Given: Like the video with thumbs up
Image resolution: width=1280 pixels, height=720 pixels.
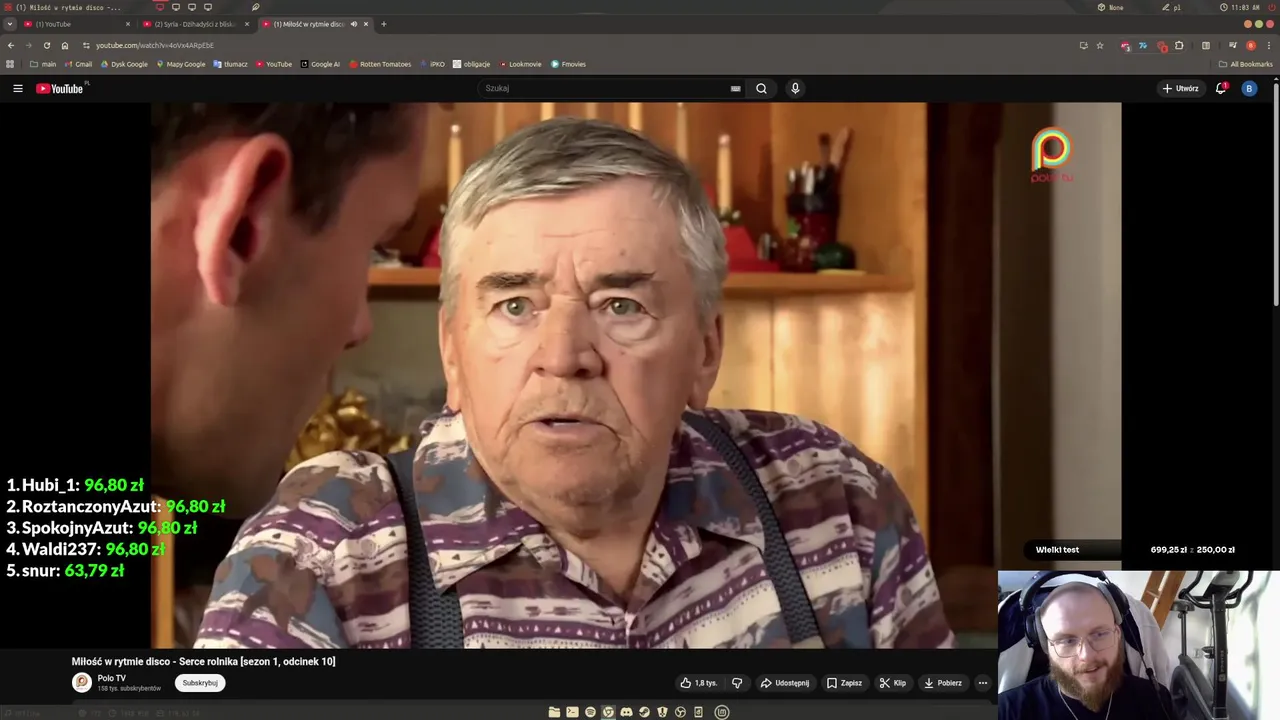Looking at the screenshot, I should (699, 683).
